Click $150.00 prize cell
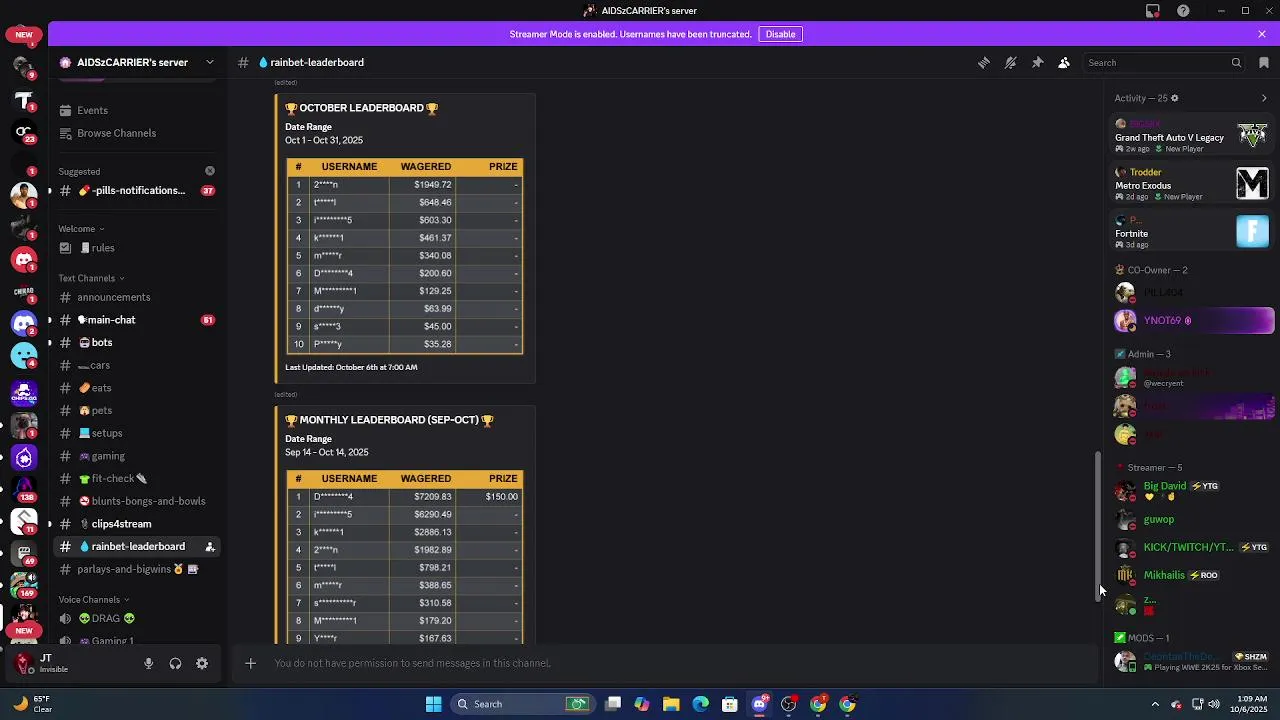The width and height of the screenshot is (1280, 720). pos(502,497)
